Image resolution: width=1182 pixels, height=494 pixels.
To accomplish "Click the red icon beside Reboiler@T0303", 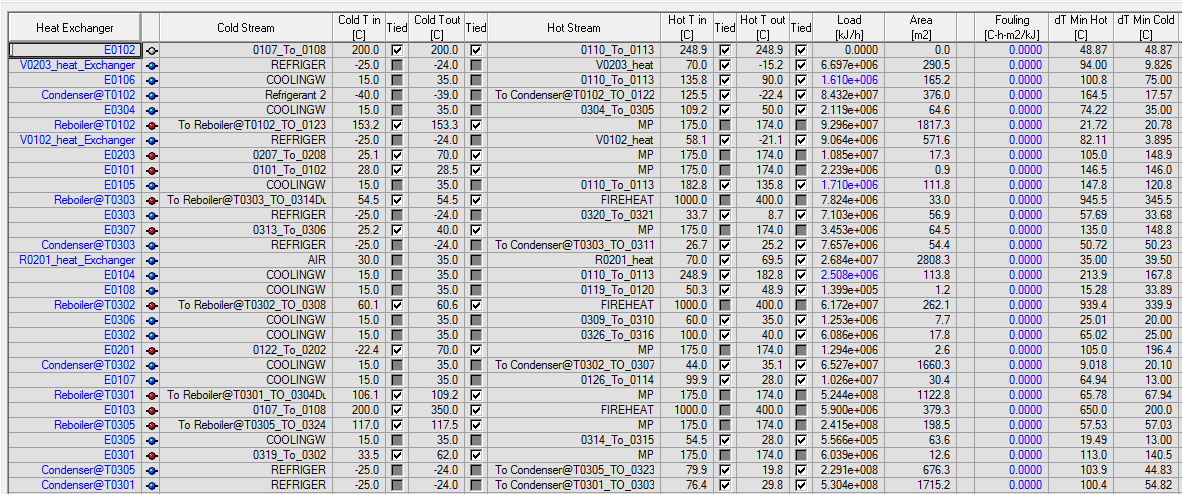I will tap(152, 200).
